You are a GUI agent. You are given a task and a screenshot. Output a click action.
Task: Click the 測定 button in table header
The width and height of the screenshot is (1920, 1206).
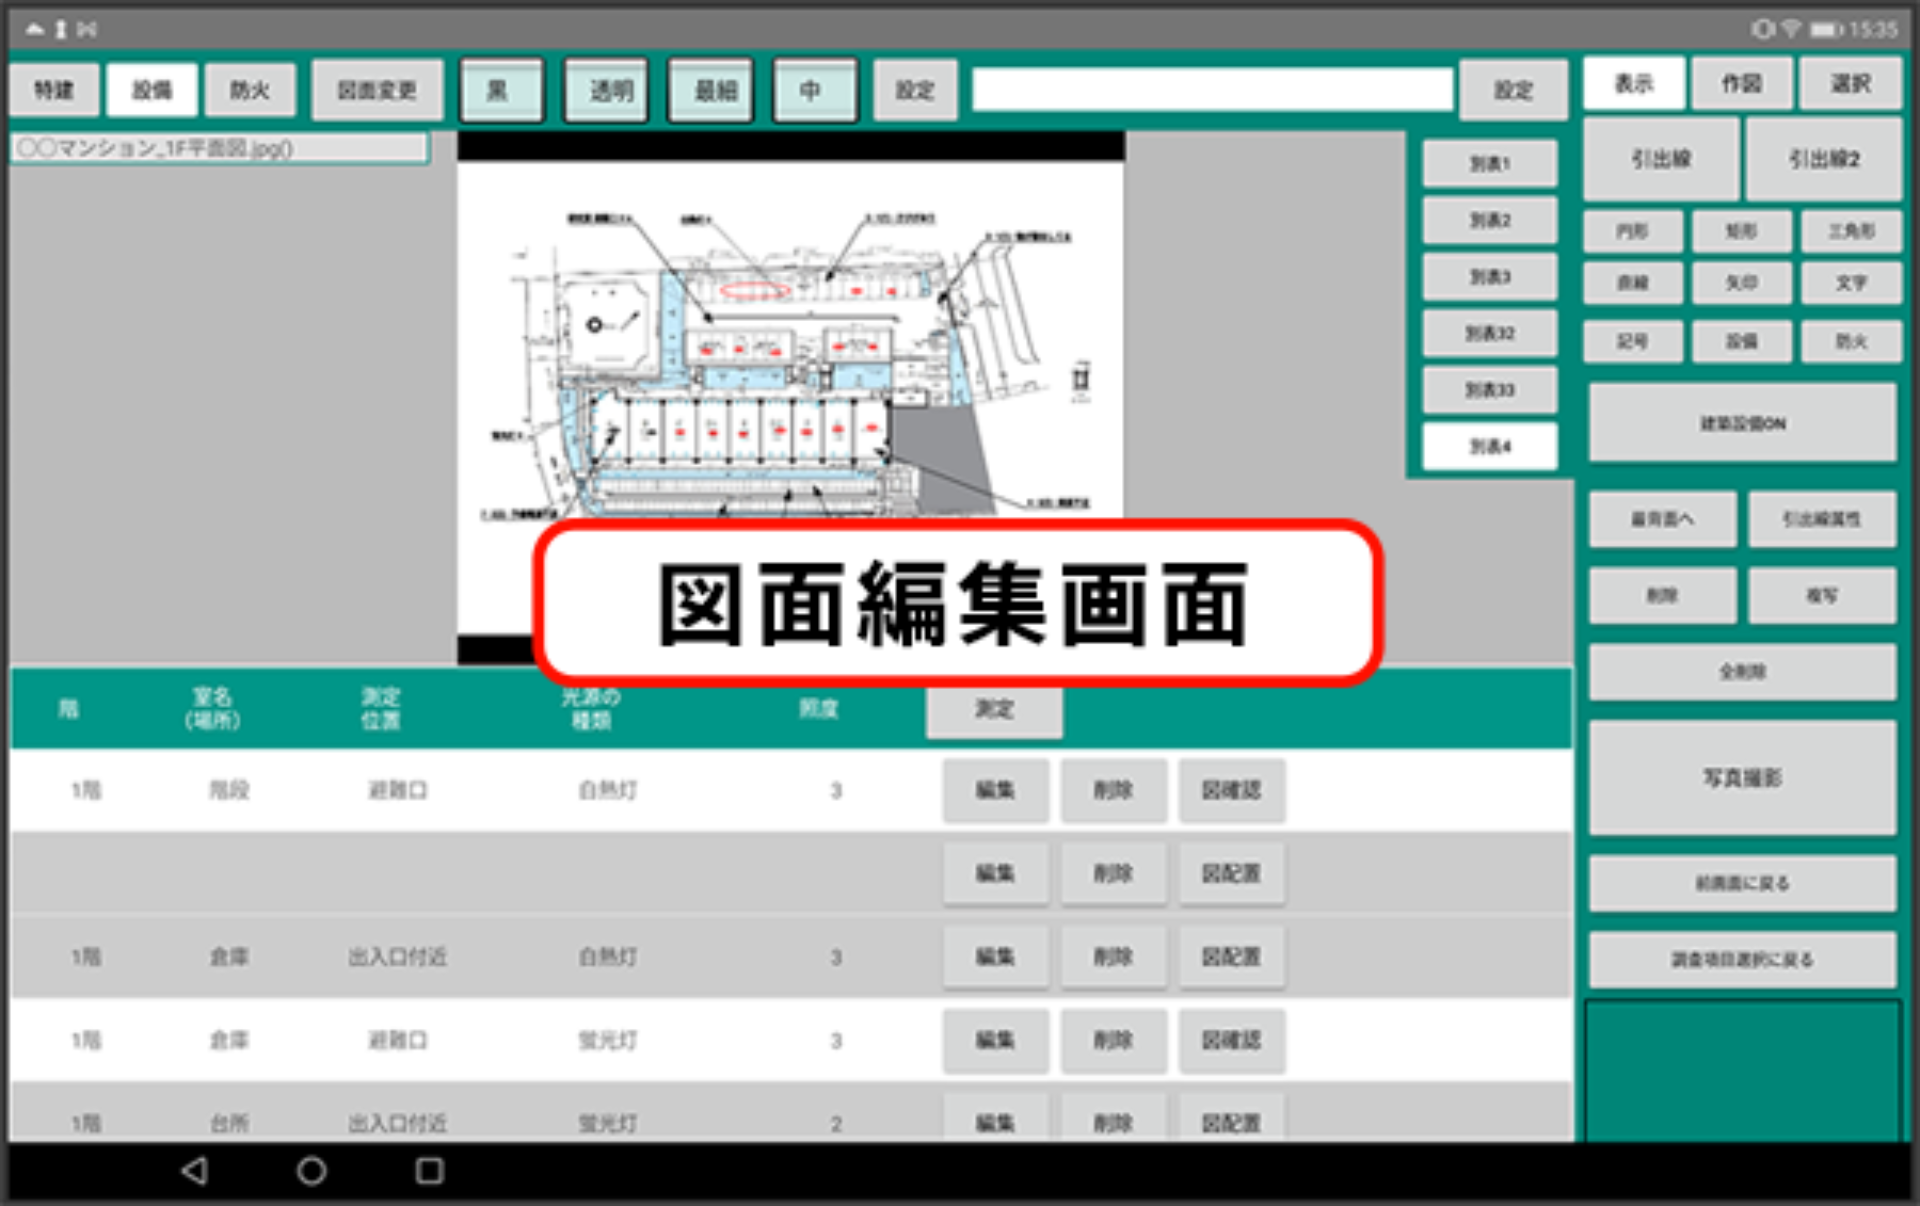994,709
